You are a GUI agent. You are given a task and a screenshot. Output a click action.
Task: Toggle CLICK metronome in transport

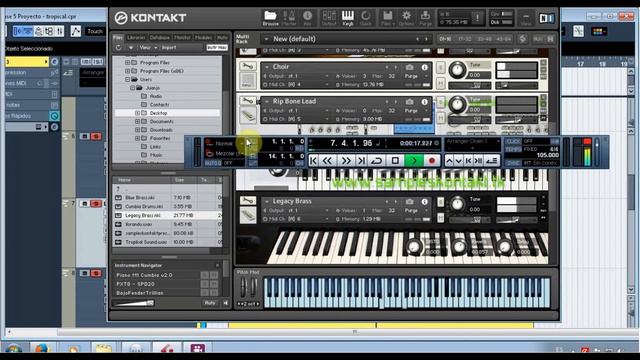click(512, 141)
